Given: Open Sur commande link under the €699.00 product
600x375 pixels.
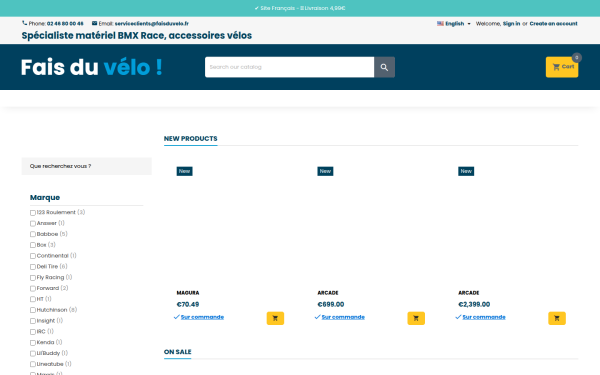Looking at the screenshot, I should click(343, 317).
